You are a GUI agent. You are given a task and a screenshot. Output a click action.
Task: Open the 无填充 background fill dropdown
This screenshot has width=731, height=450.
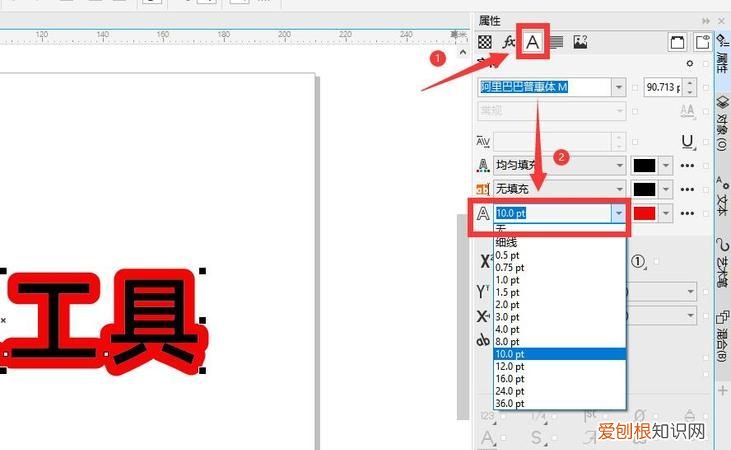click(x=559, y=189)
